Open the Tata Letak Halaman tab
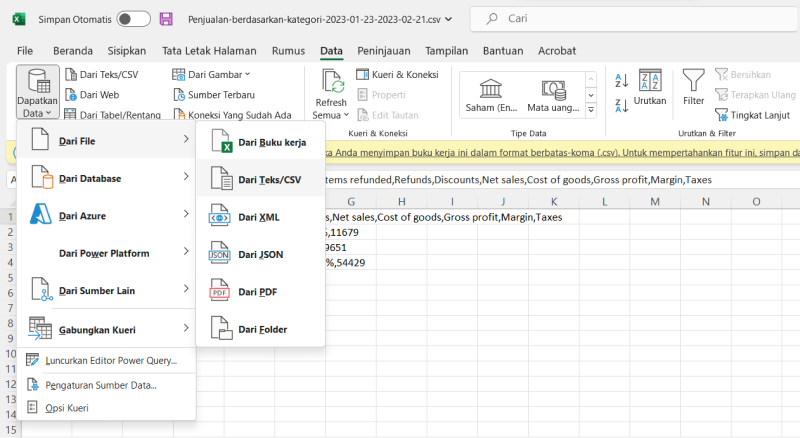 click(209, 51)
